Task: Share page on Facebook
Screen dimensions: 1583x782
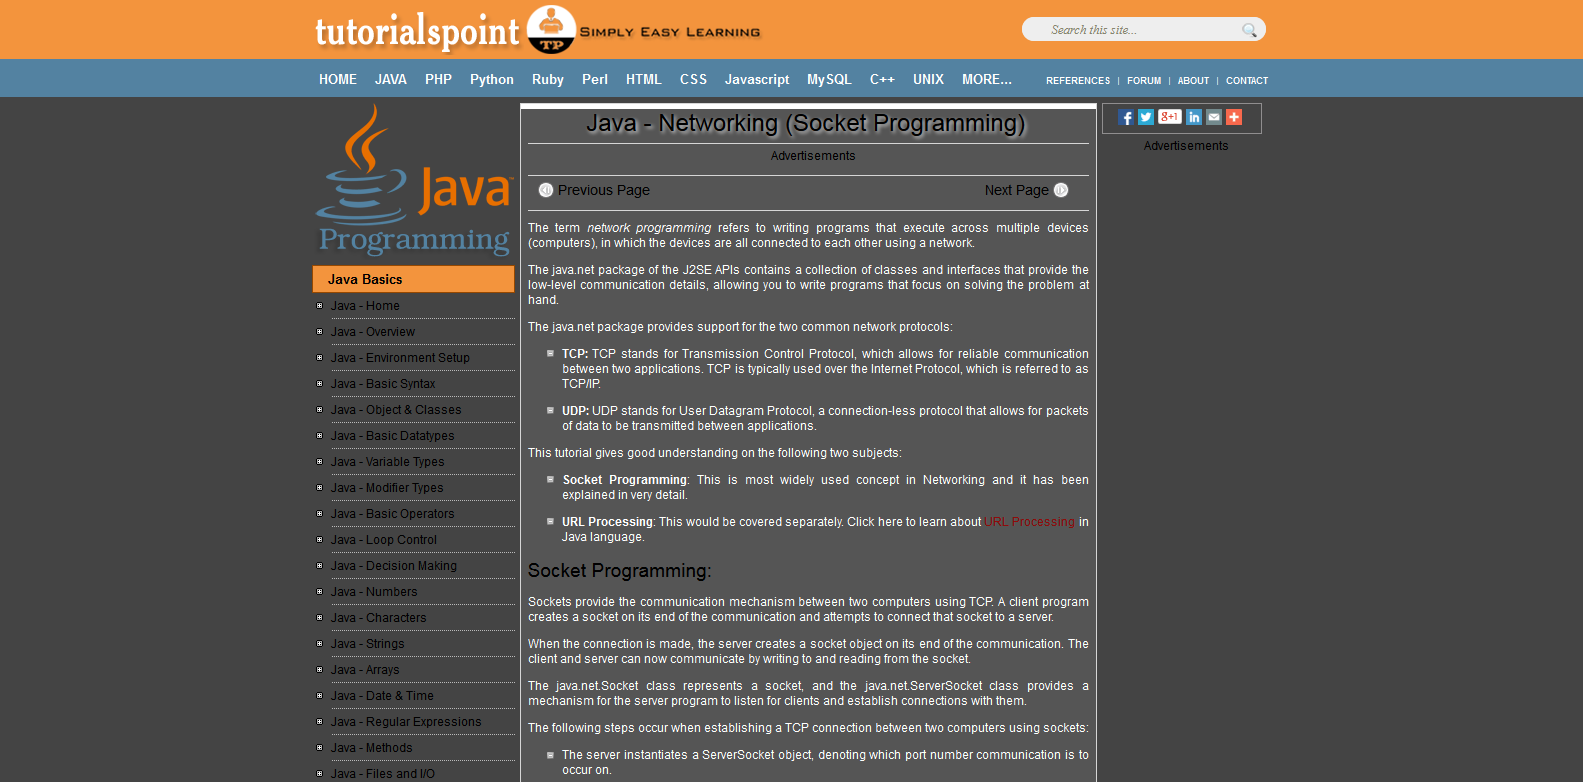Action: pos(1126,117)
